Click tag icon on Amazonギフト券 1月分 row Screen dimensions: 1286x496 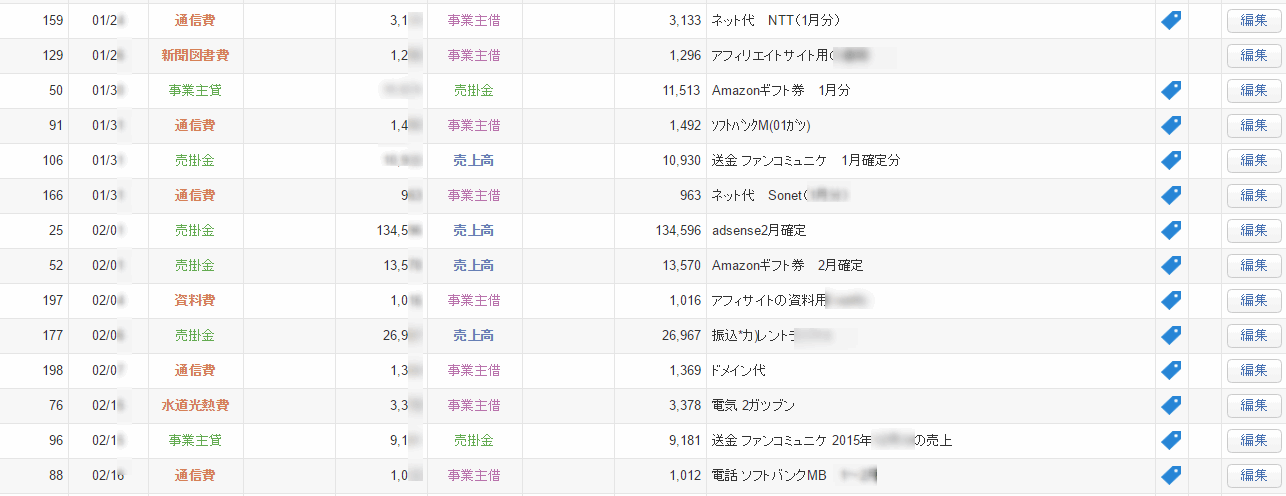[x=1171, y=90]
